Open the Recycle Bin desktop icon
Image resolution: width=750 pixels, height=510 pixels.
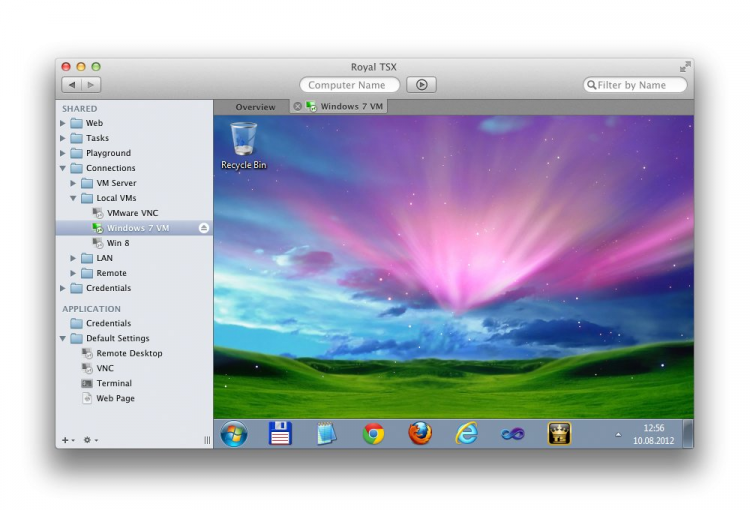point(243,146)
